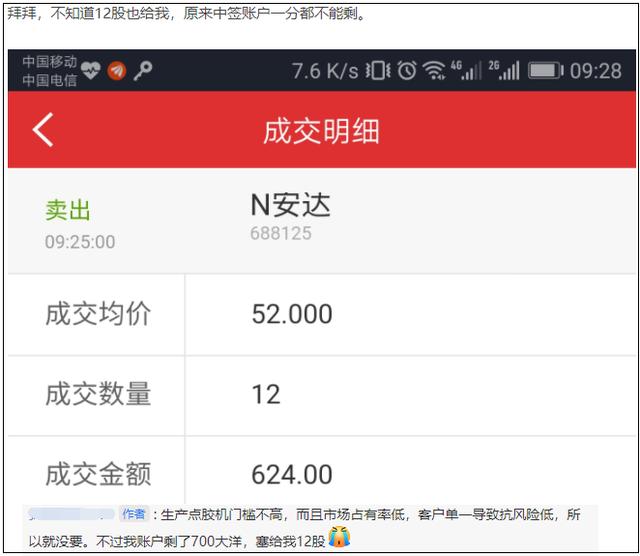Tap the 09:28 clock in status bar
The height and width of the screenshot is (556, 640).
pyautogui.click(x=596, y=71)
